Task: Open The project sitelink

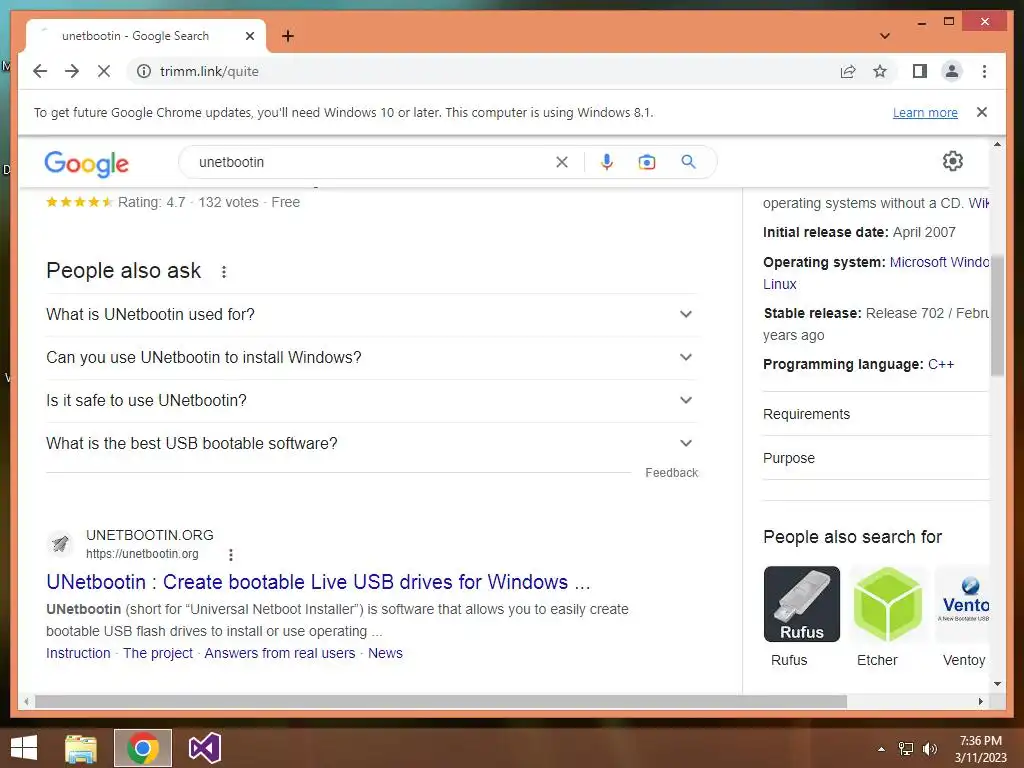Action: click(158, 653)
